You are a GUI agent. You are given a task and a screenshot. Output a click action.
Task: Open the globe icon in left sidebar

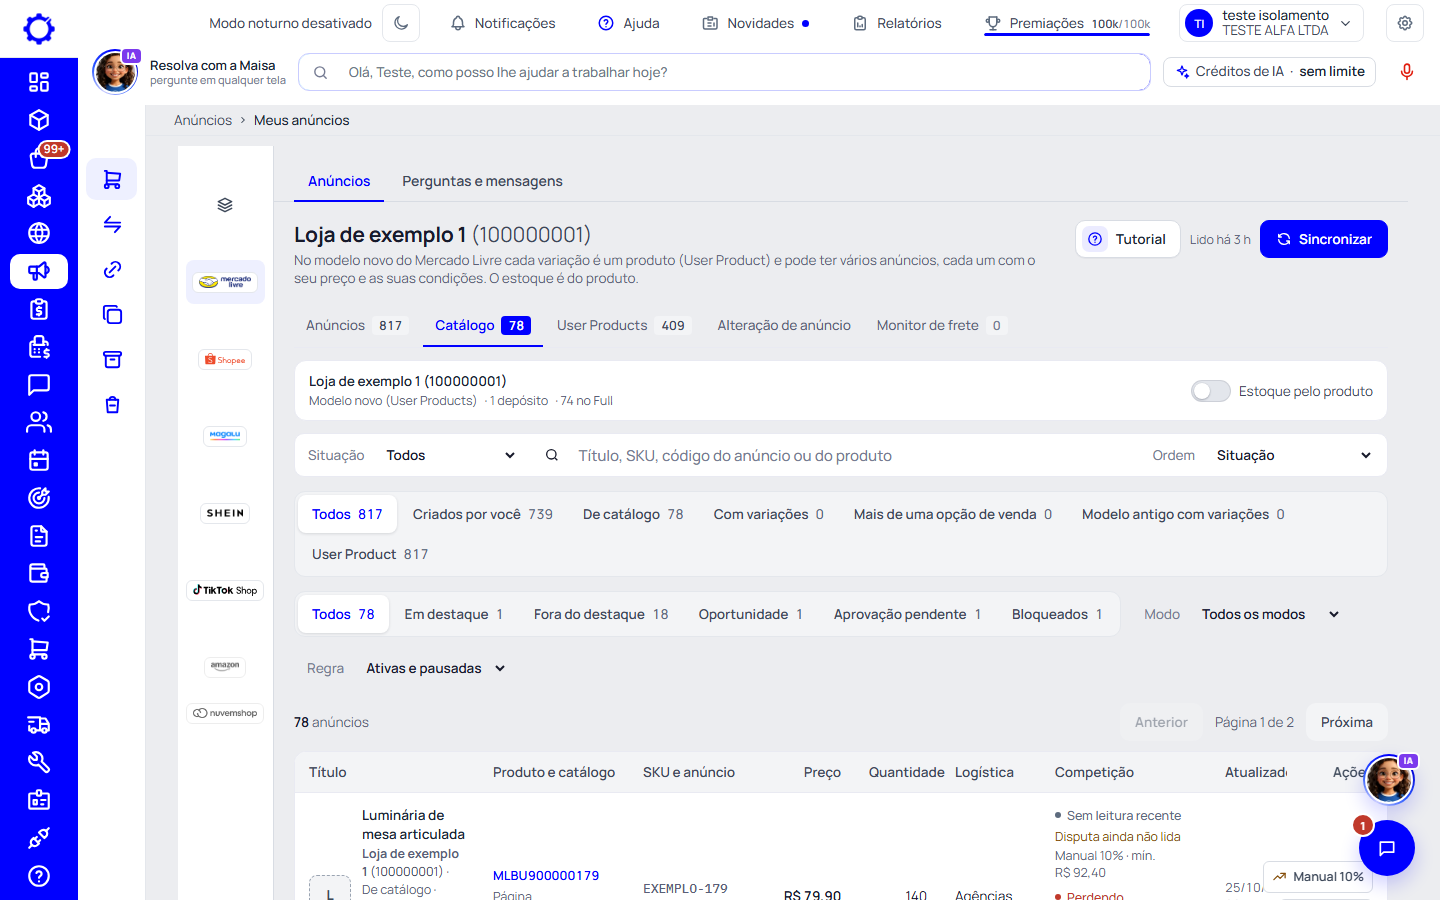click(39, 233)
